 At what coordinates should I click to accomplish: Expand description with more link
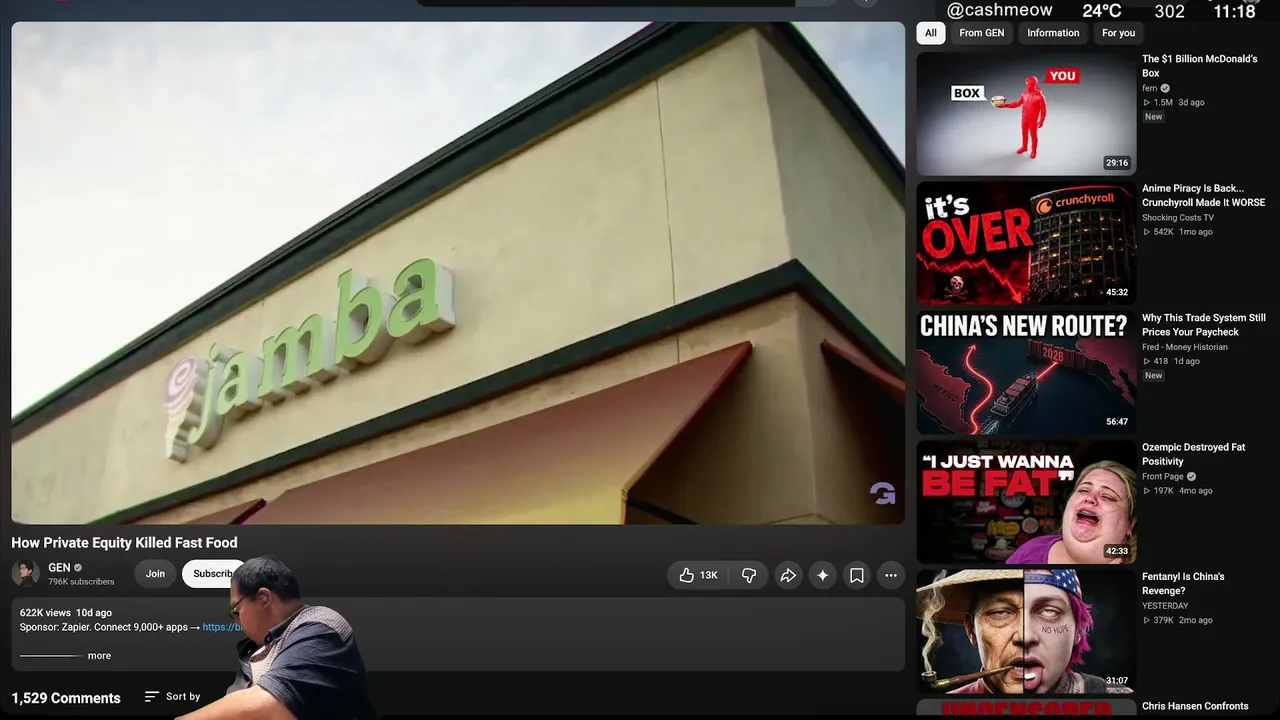click(99, 656)
